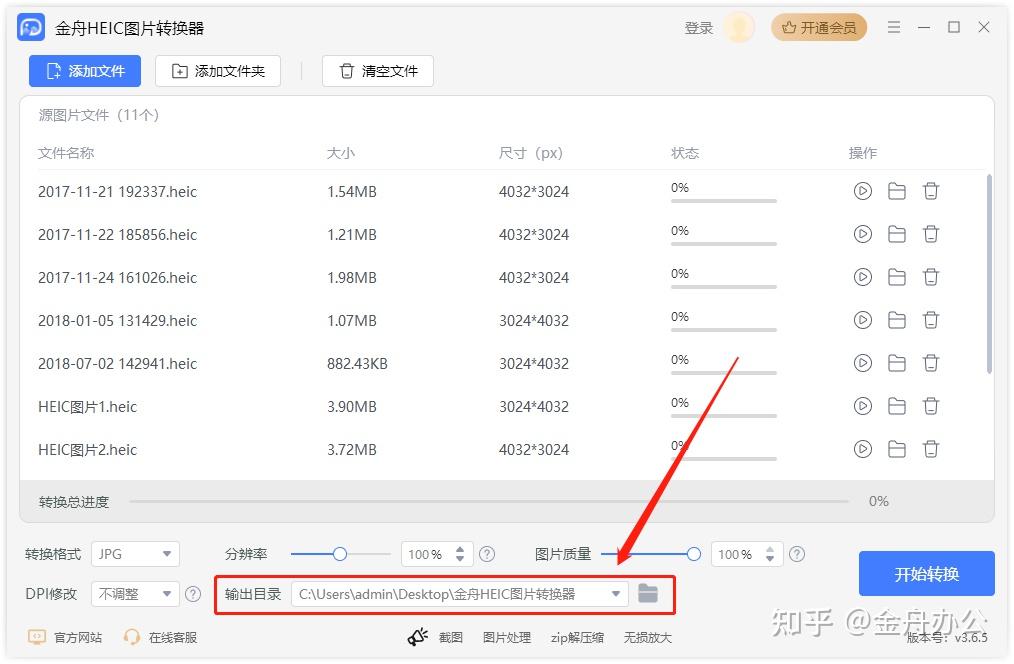Viewport: 1014px width, 664px height.
Task: Delete 2018-07-02 142941.heic with trash icon
Action: (x=931, y=363)
